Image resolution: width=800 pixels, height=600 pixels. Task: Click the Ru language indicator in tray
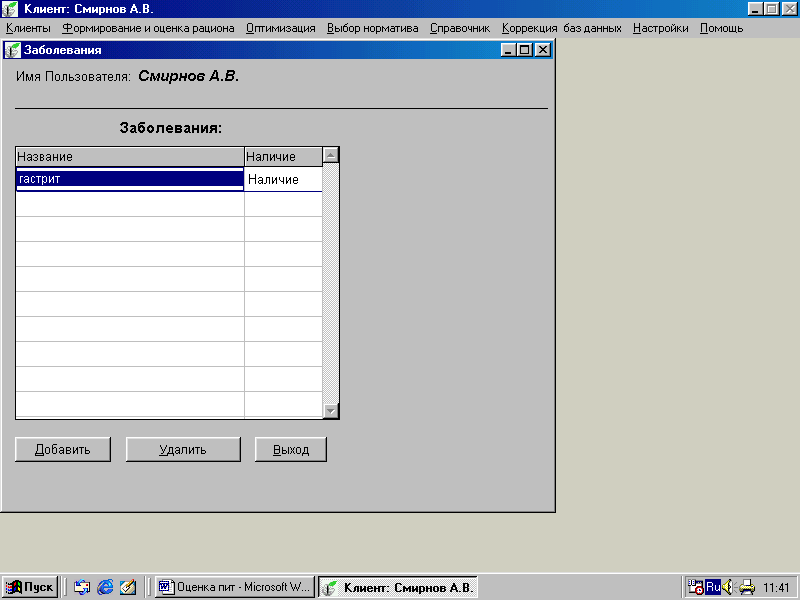(x=713, y=587)
